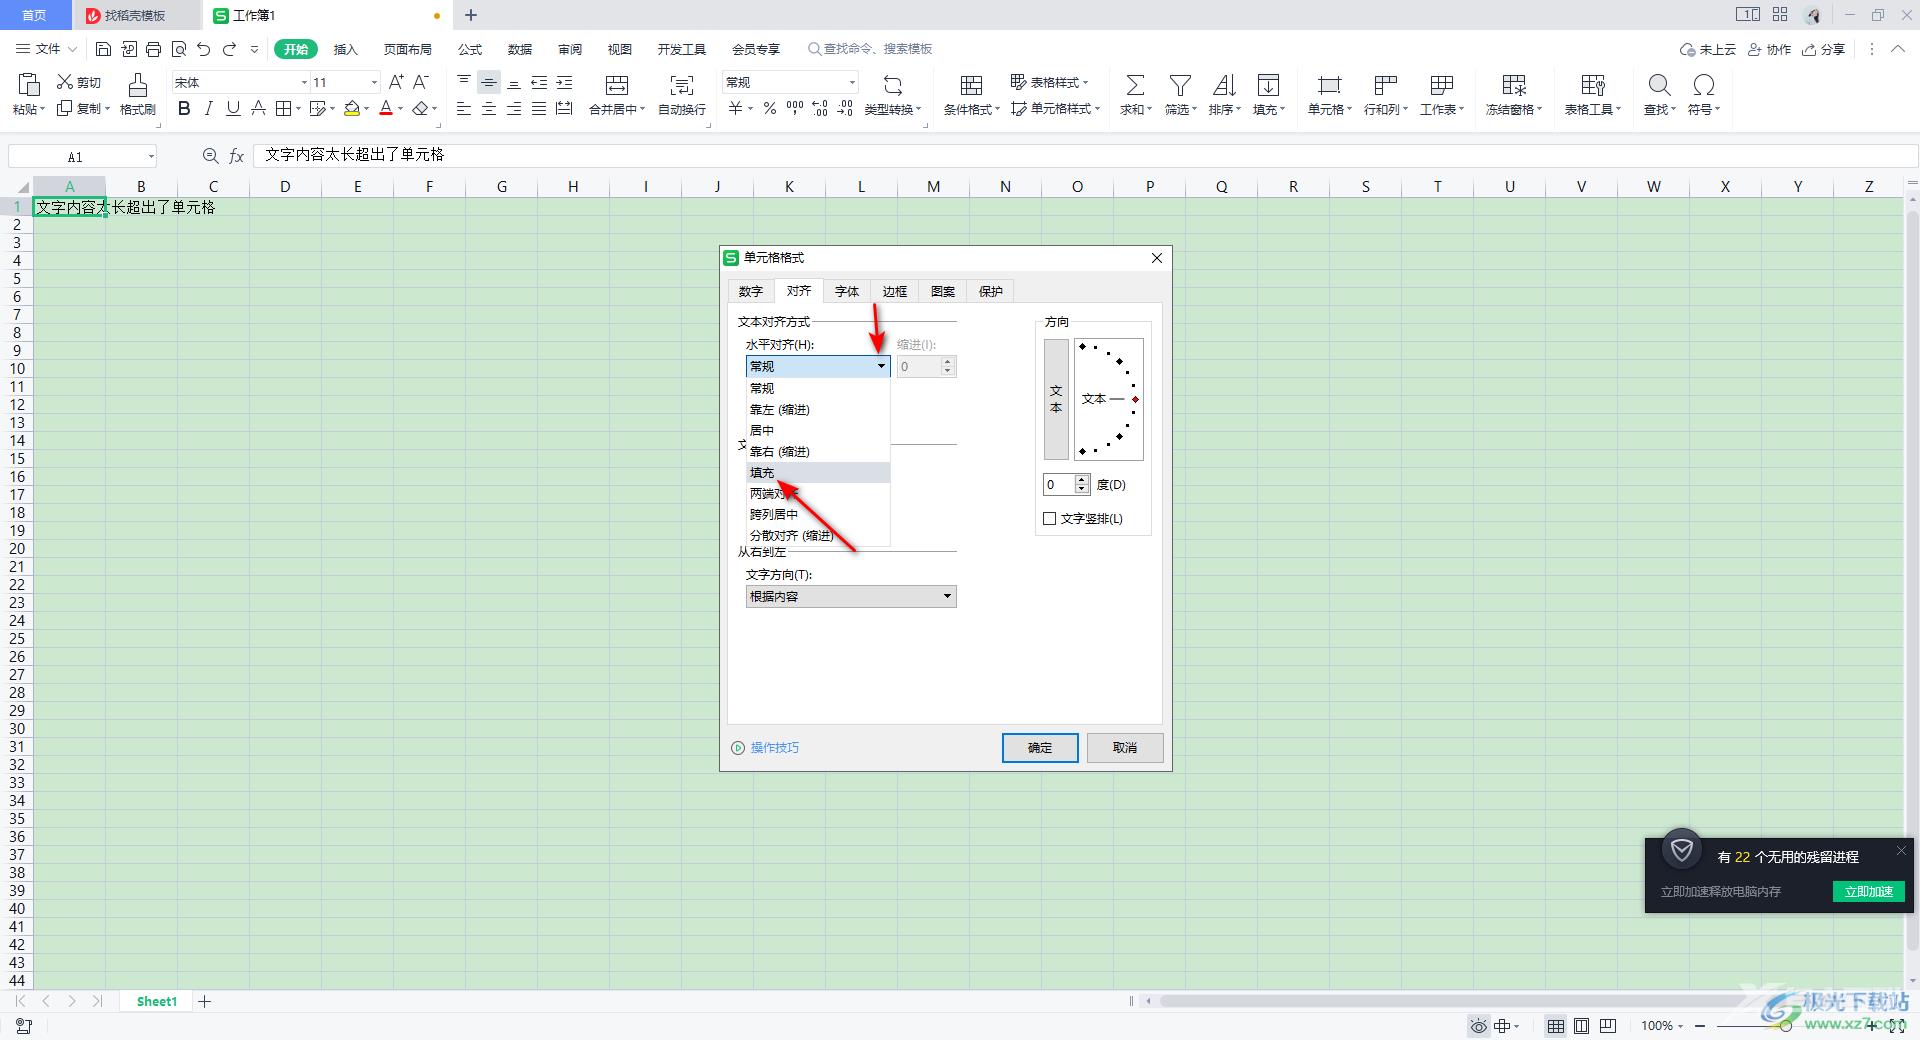Viewport: 1920px width, 1040px height.
Task: Click the font color A icon
Action: point(386,108)
